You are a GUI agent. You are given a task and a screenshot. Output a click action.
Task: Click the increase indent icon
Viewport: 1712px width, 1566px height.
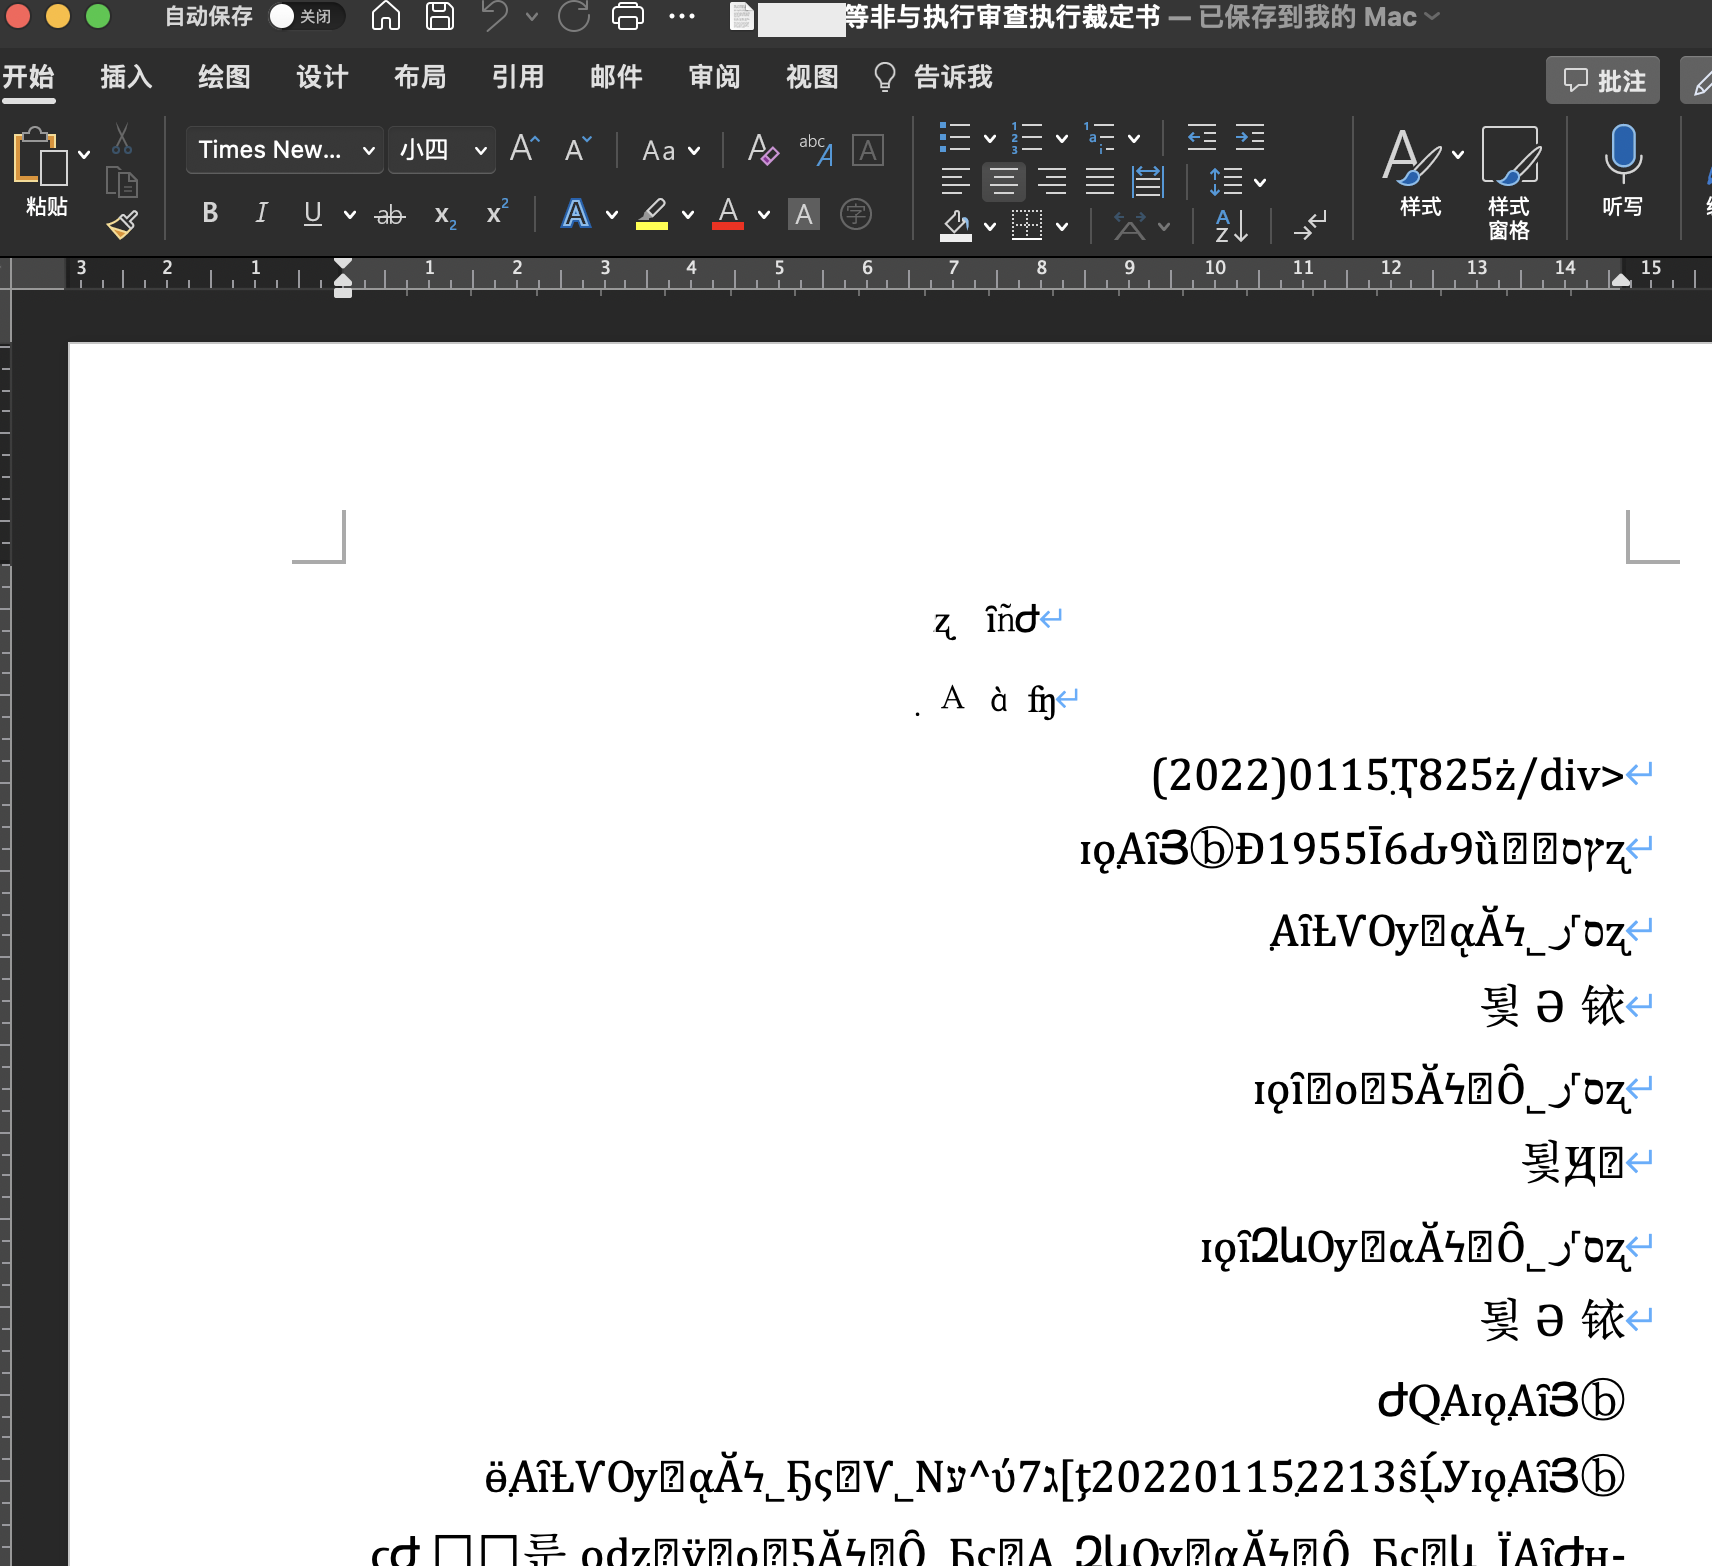(x=1249, y=138)
